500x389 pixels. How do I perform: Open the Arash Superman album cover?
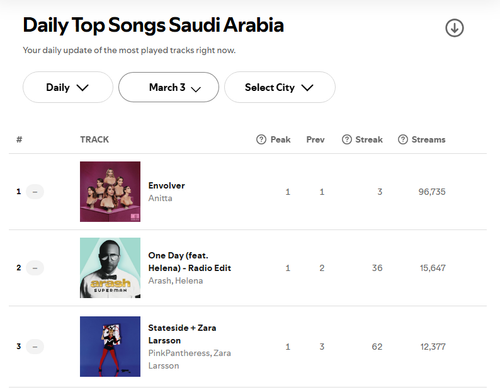(x=110, y=268)
